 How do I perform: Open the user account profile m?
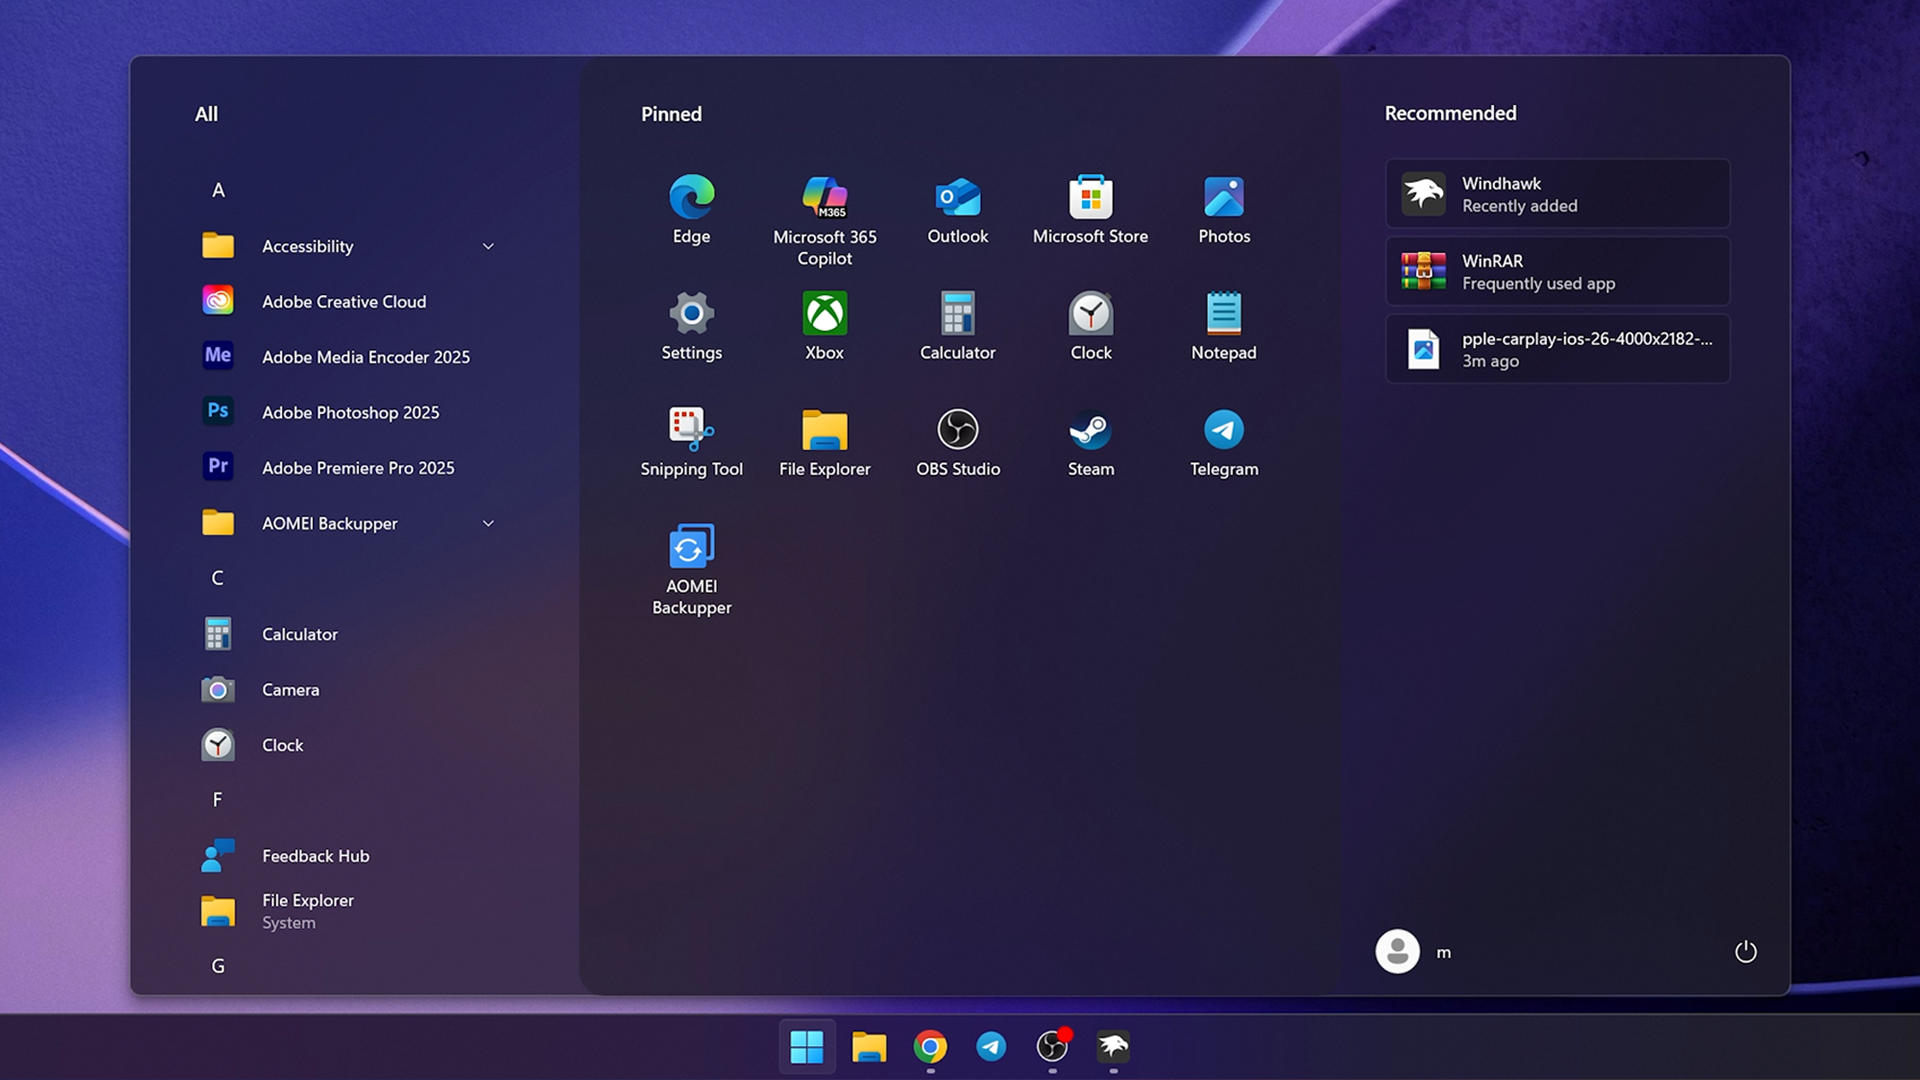click(1413, 951)
